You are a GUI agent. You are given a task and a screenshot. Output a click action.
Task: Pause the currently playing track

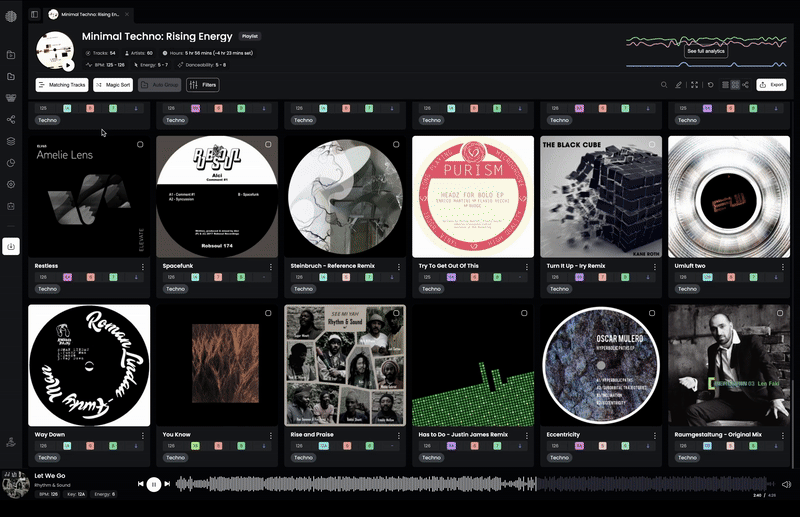coord(154,484)
